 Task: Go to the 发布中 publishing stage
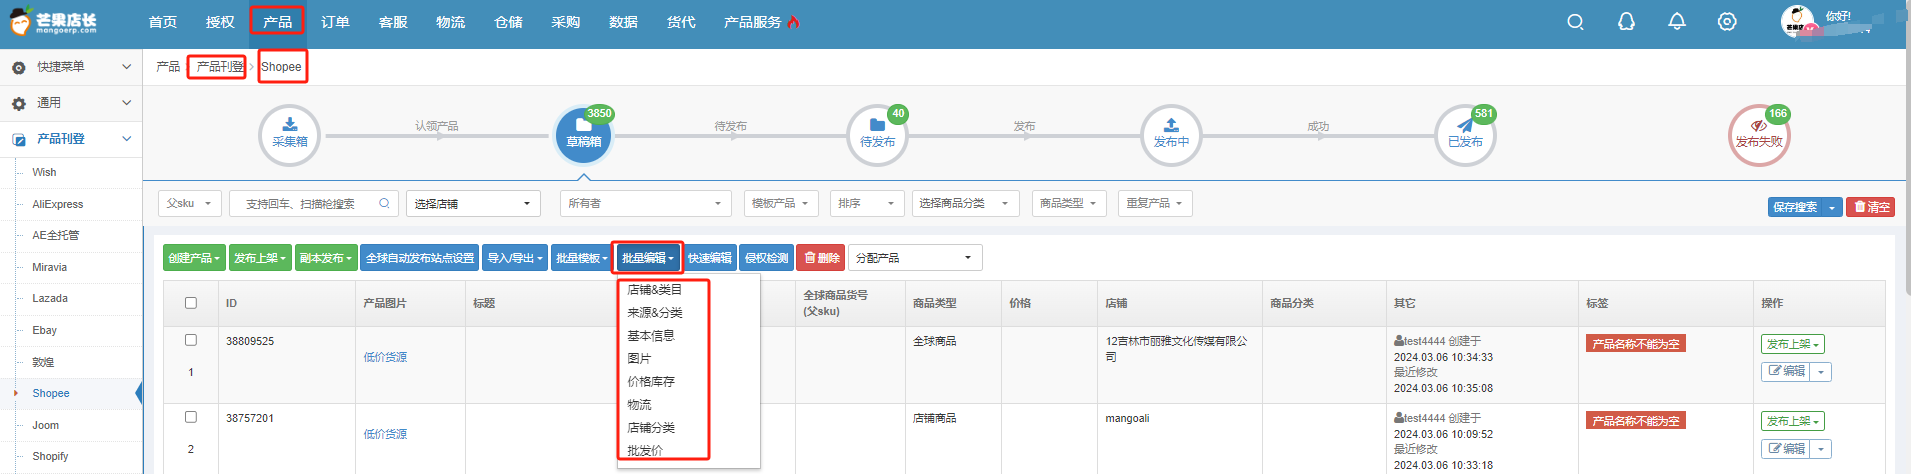tap(1171, 135)
